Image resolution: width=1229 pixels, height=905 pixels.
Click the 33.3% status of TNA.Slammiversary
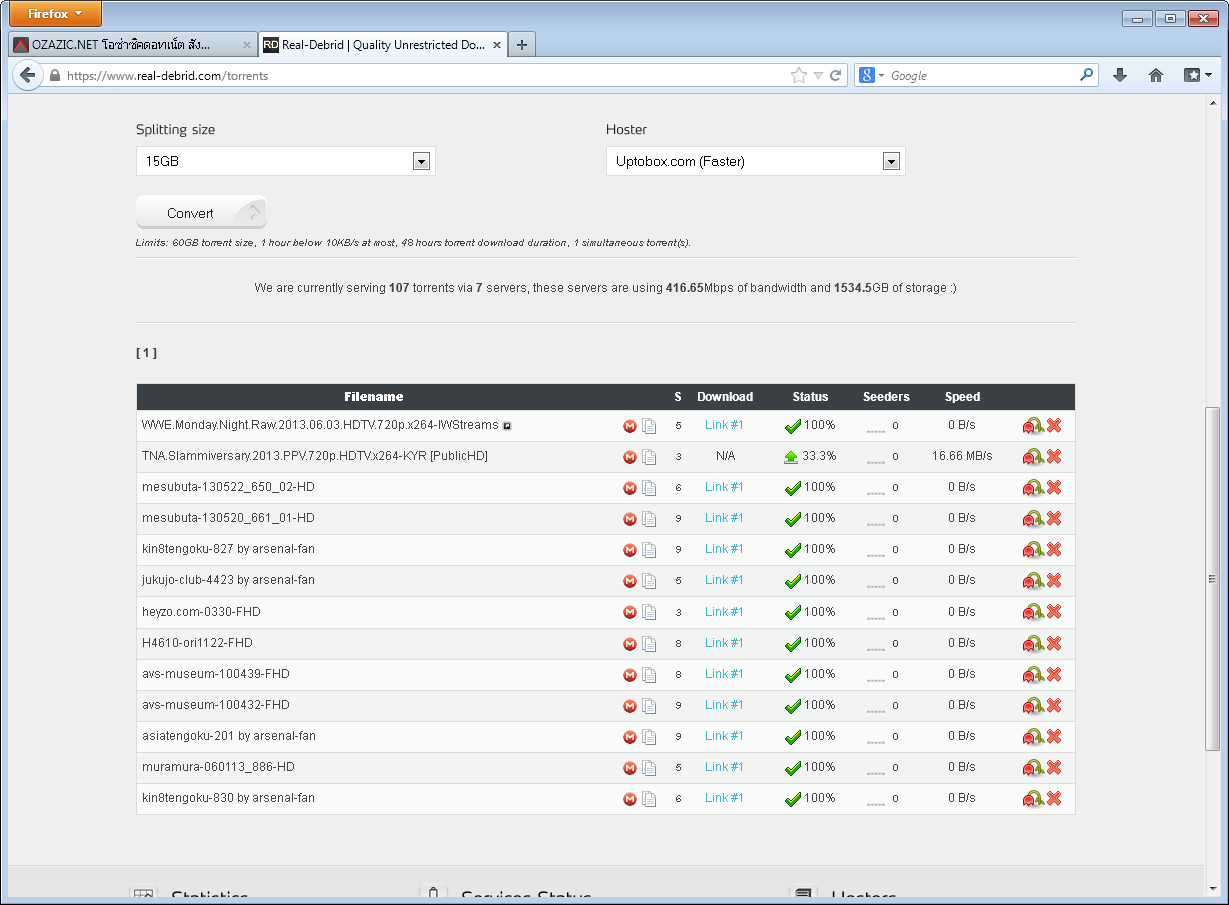(810, 456)
